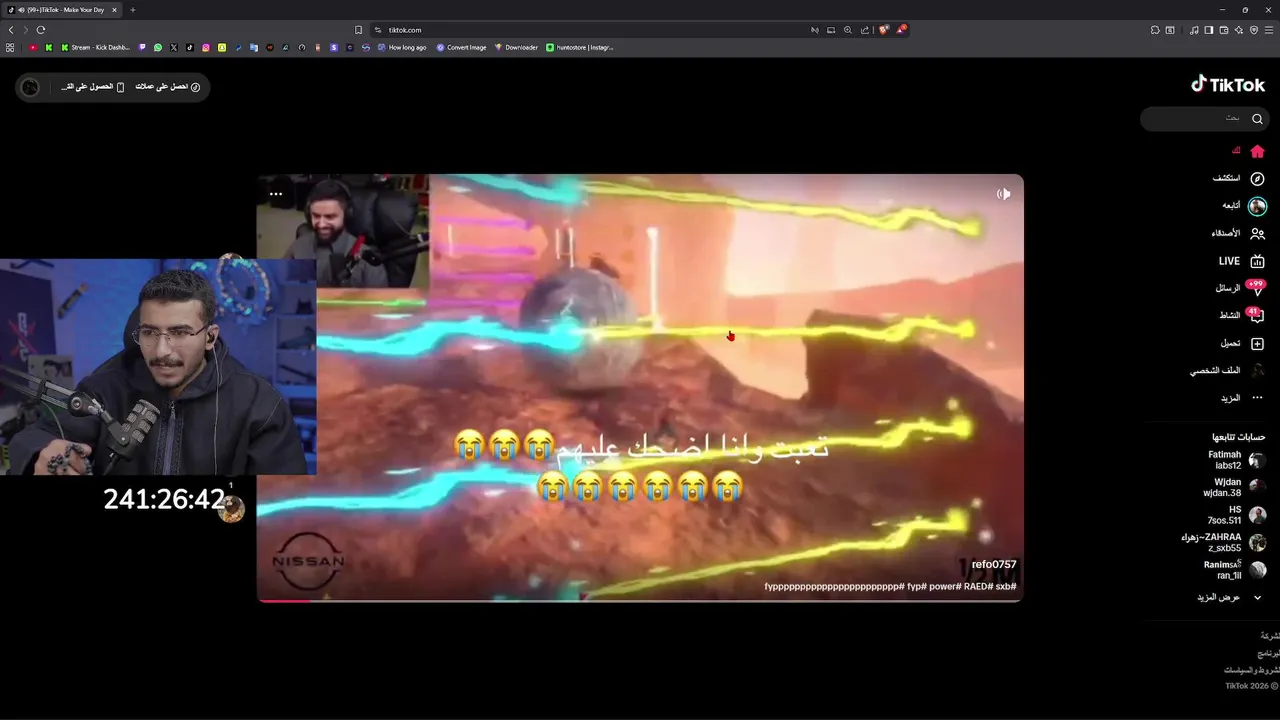Click the #RAED hashtag in caption

(x=977, y=586)
